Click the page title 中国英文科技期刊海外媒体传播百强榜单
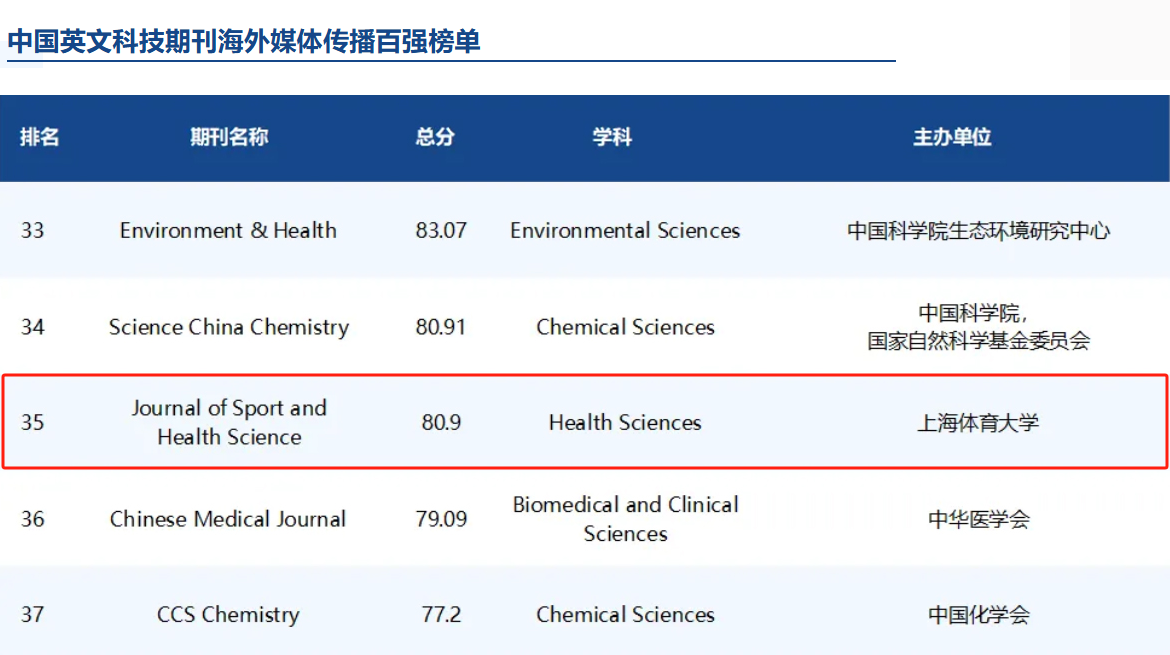This screenshot has width=1170, height=655. (244, 41)
